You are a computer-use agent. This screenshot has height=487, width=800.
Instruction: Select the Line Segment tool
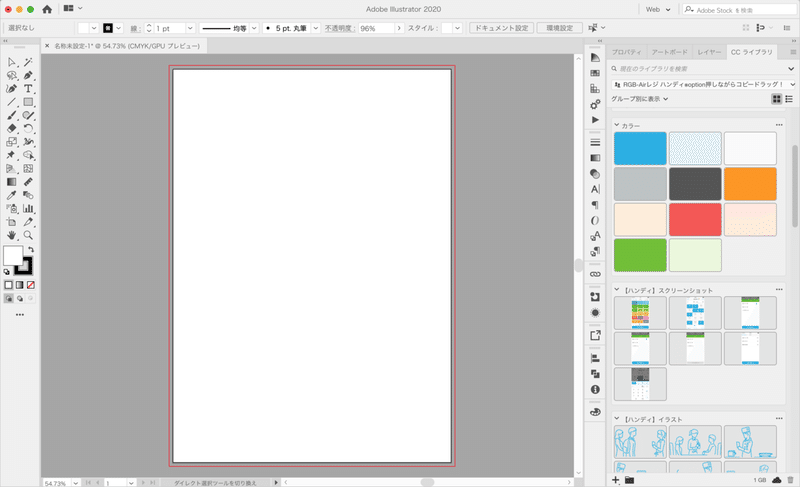point(11,102)
